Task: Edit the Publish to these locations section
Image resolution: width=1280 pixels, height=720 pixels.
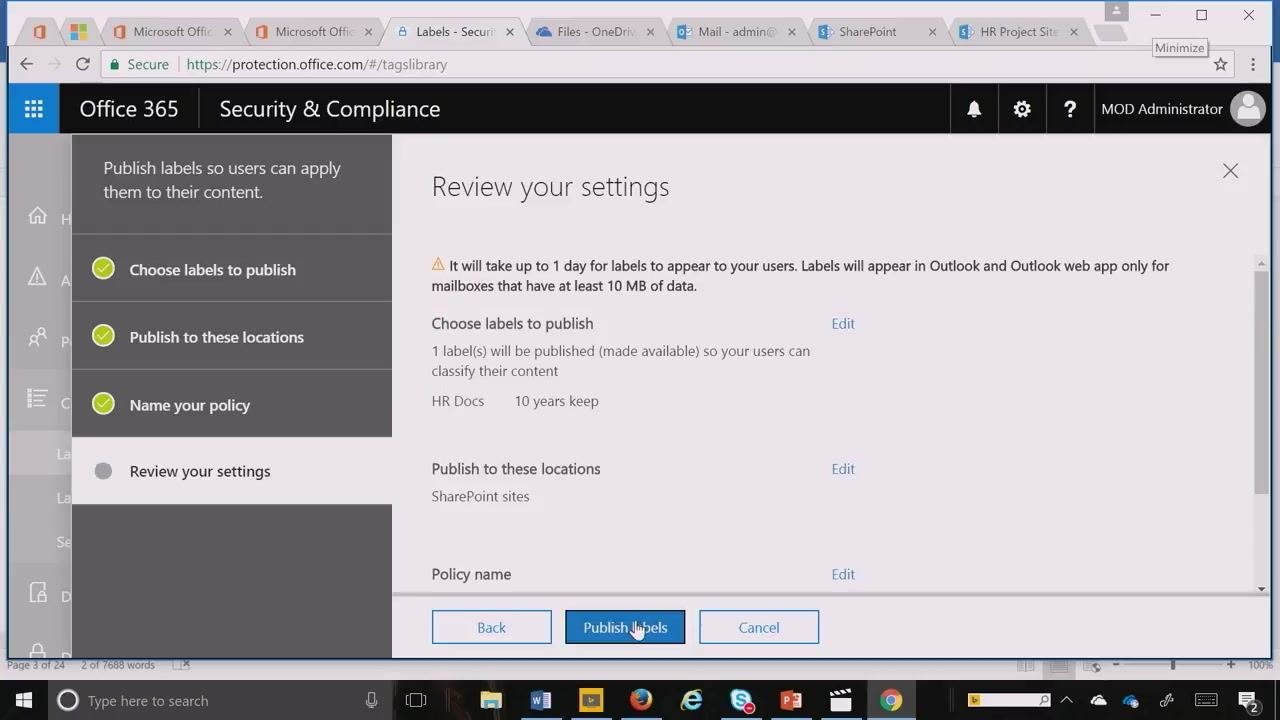Action: [x=843, y=468]
